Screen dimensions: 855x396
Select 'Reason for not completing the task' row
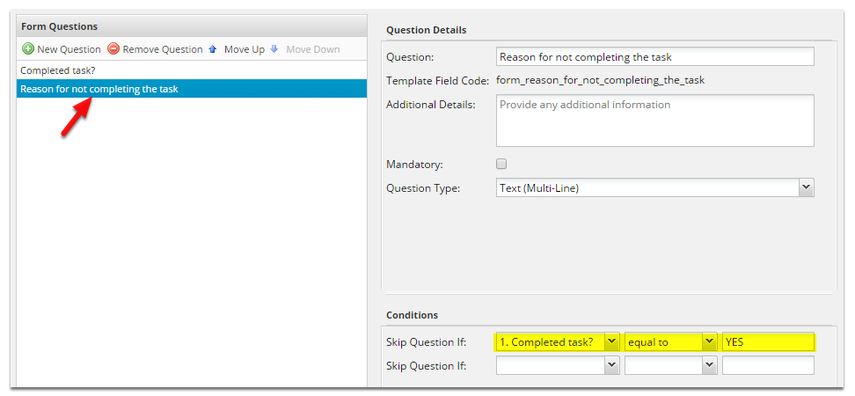pyautogui.click(x=192, y=89)
